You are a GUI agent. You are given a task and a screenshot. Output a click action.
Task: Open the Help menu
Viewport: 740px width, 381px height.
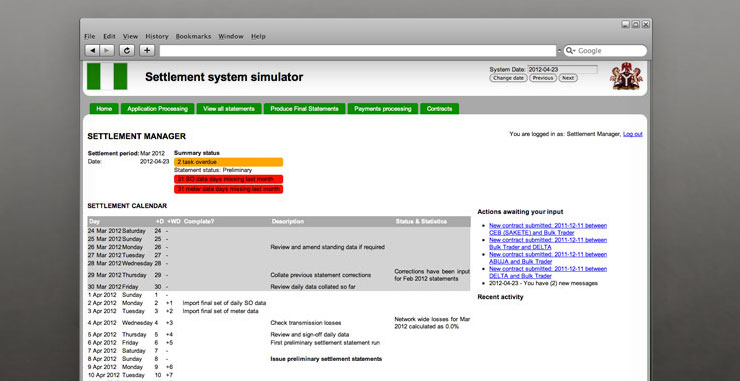[x=258, y=36]
